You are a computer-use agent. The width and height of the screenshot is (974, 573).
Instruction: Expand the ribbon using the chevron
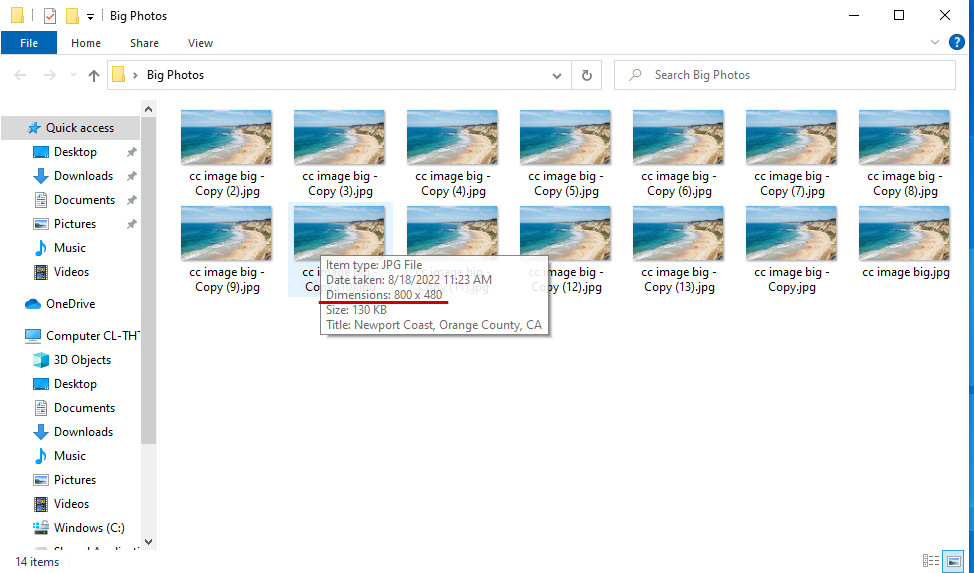[935, 43]
